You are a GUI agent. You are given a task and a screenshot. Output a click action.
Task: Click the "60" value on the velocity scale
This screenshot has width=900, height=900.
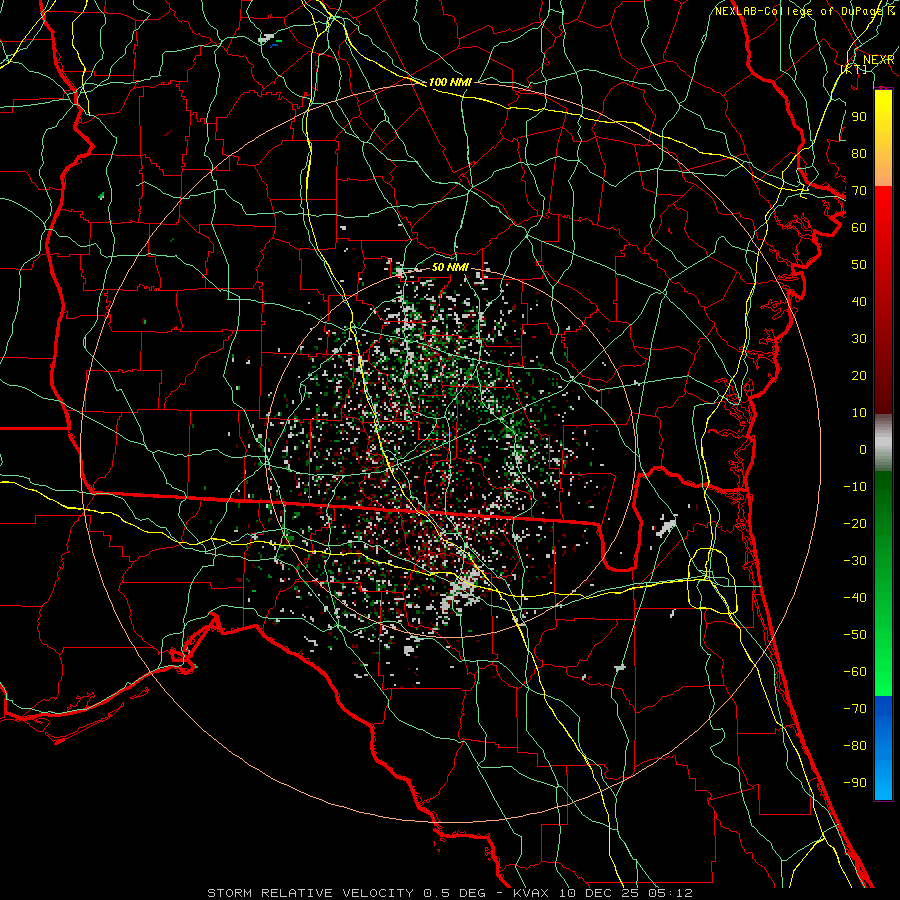[859, 227]
